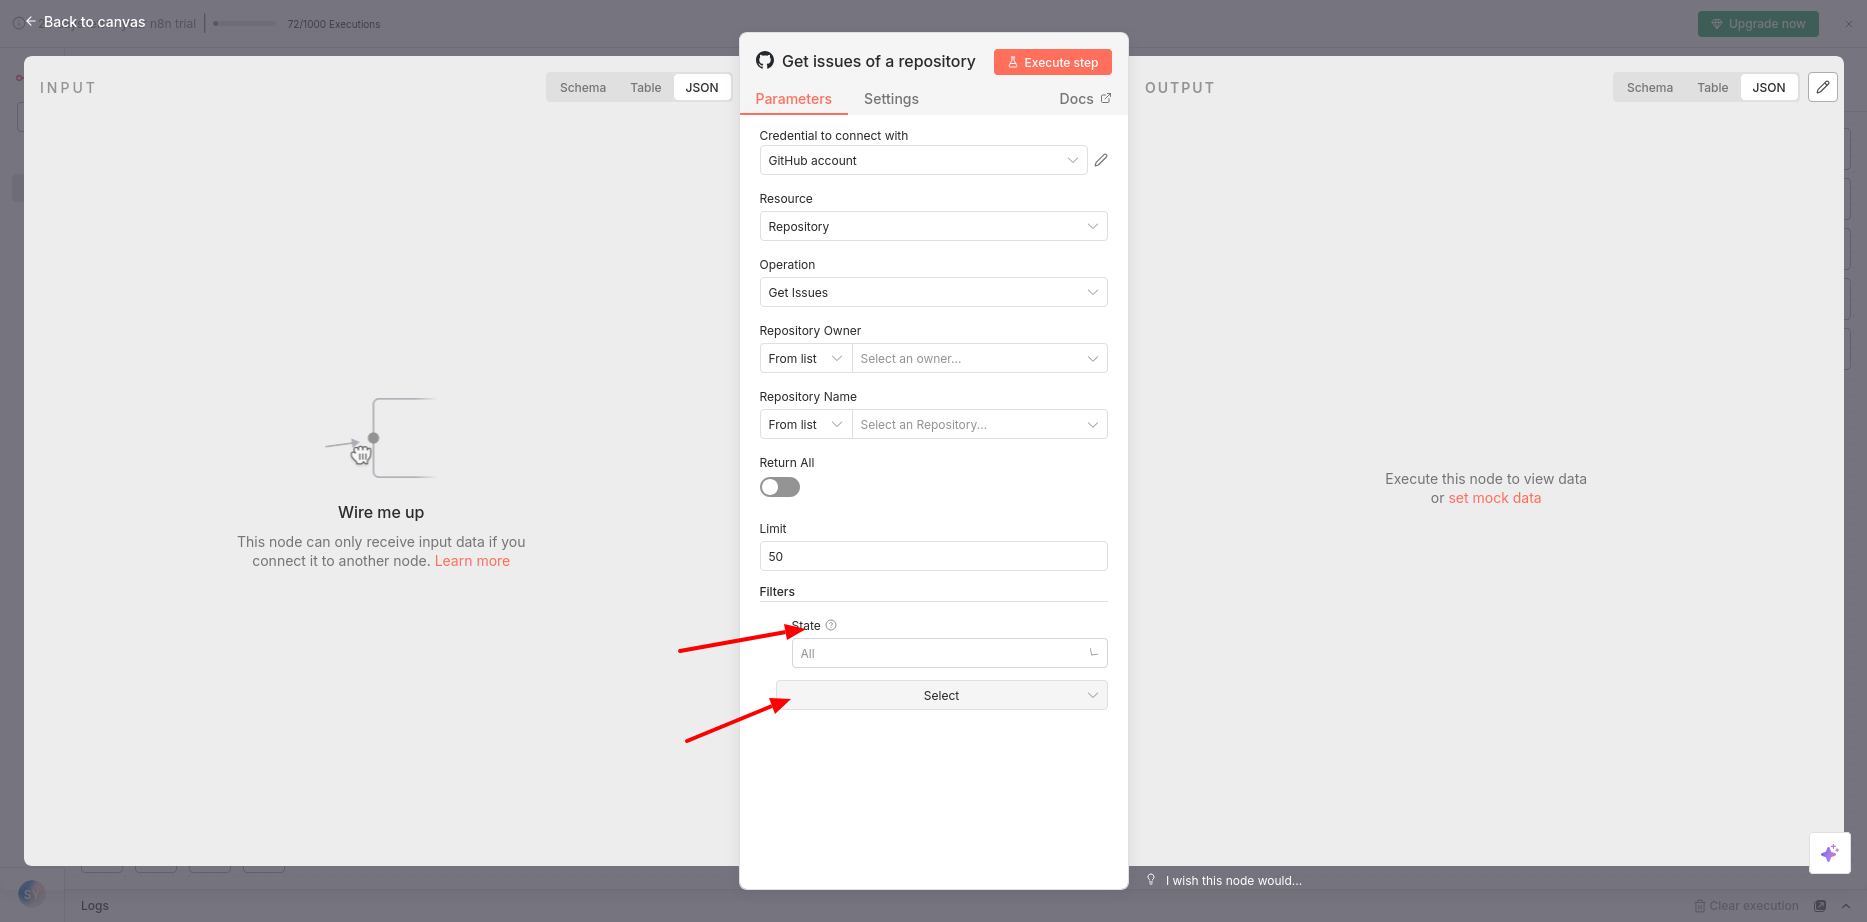
Task: Click the GitHub logo icon in node header
Action: (765, 61)
